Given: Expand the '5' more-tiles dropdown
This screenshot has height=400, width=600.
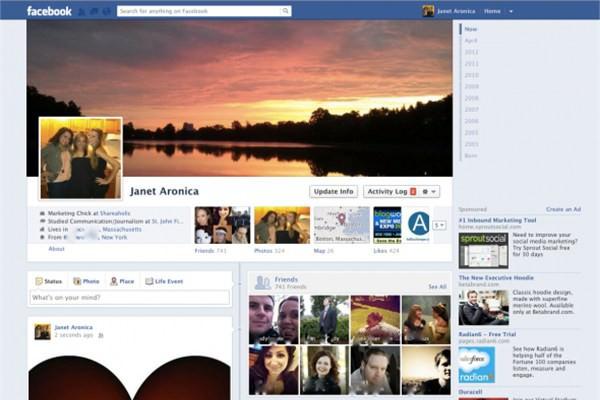Looking at the screenshot, I should pyautogui.click(x=439, y=225).
